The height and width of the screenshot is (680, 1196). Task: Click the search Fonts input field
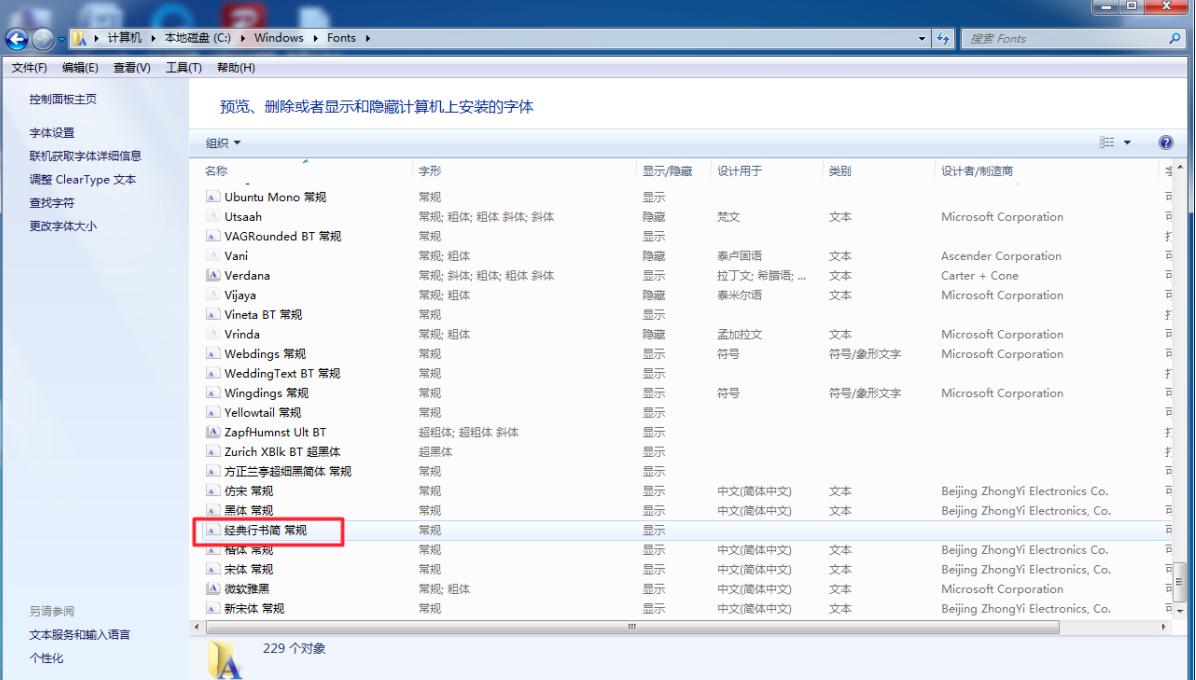click(x=1065, y=38)
